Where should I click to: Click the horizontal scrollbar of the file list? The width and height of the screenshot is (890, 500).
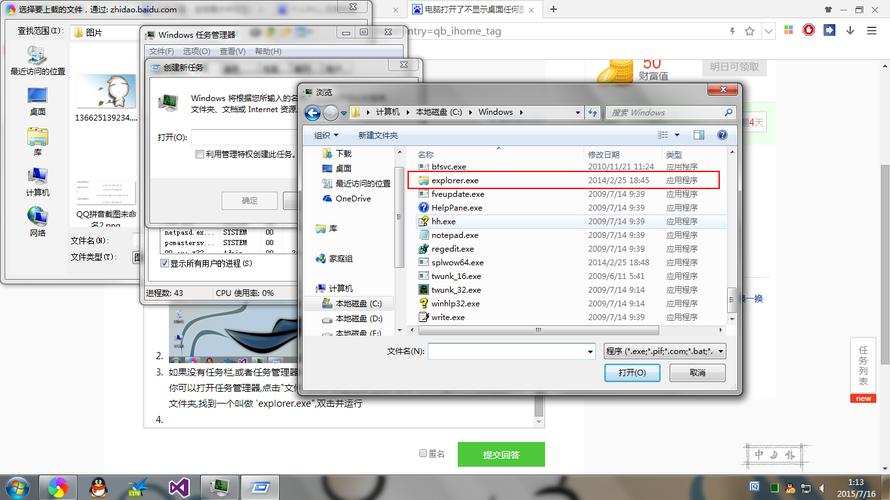(x=538, y=330)
